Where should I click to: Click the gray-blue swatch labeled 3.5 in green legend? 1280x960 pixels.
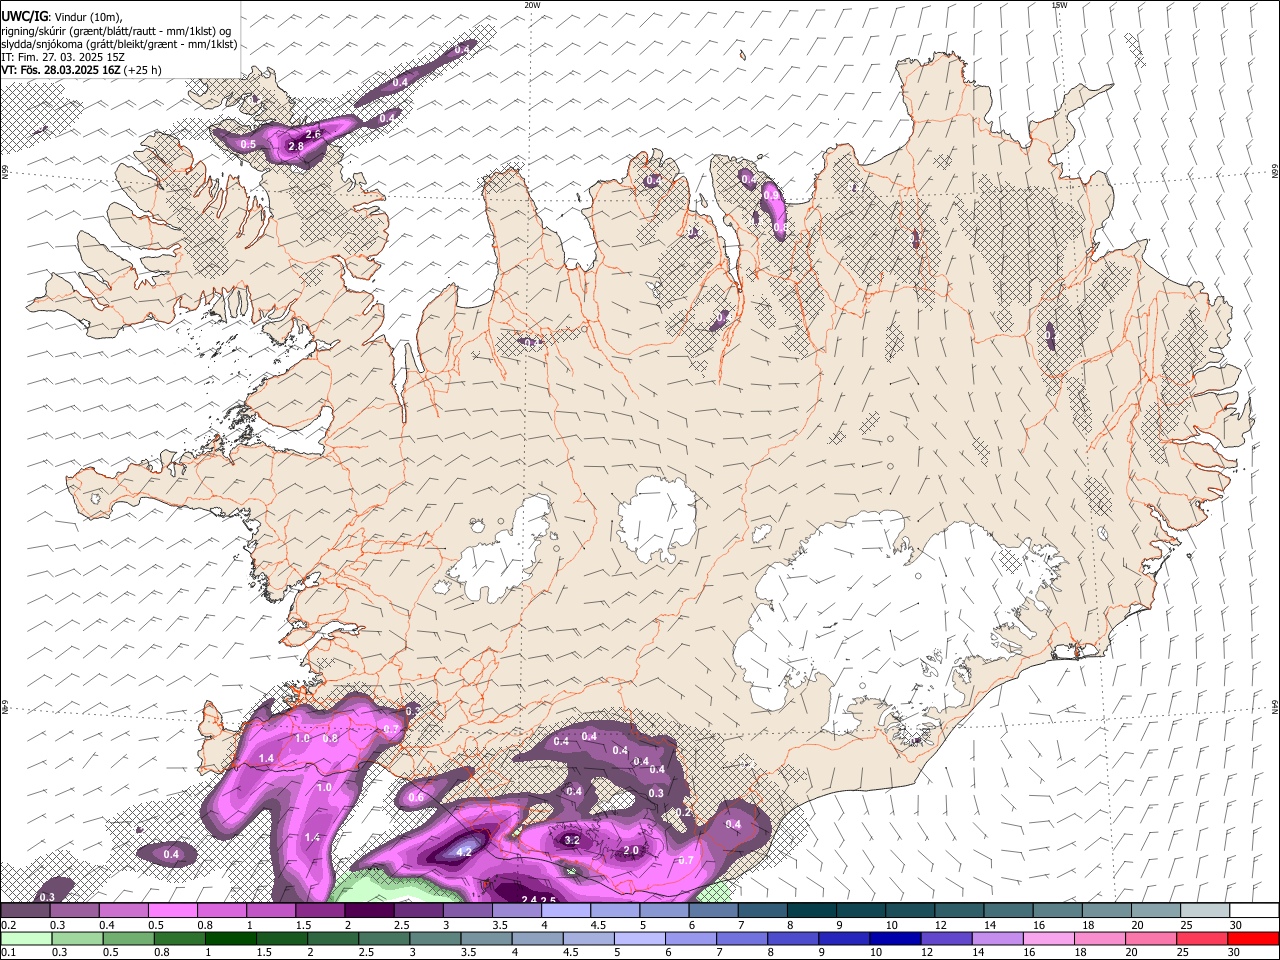(486, 938)
